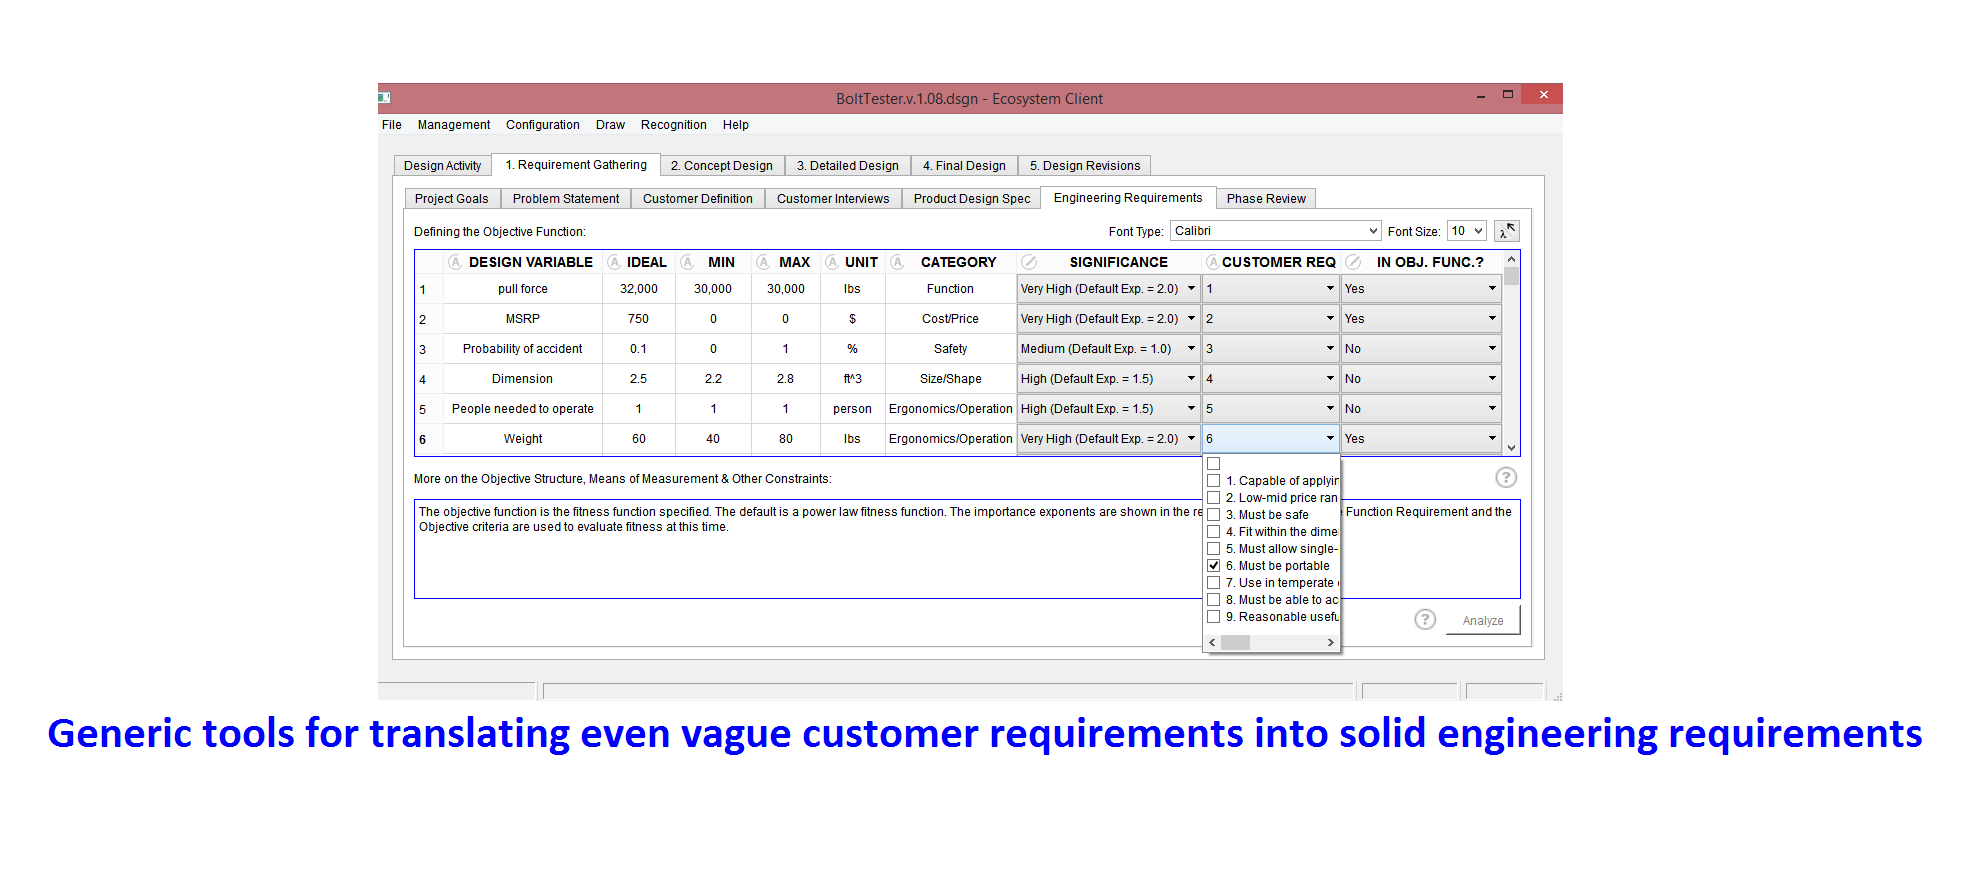Click the circled A icon before IDEAL header

(614, 262)
